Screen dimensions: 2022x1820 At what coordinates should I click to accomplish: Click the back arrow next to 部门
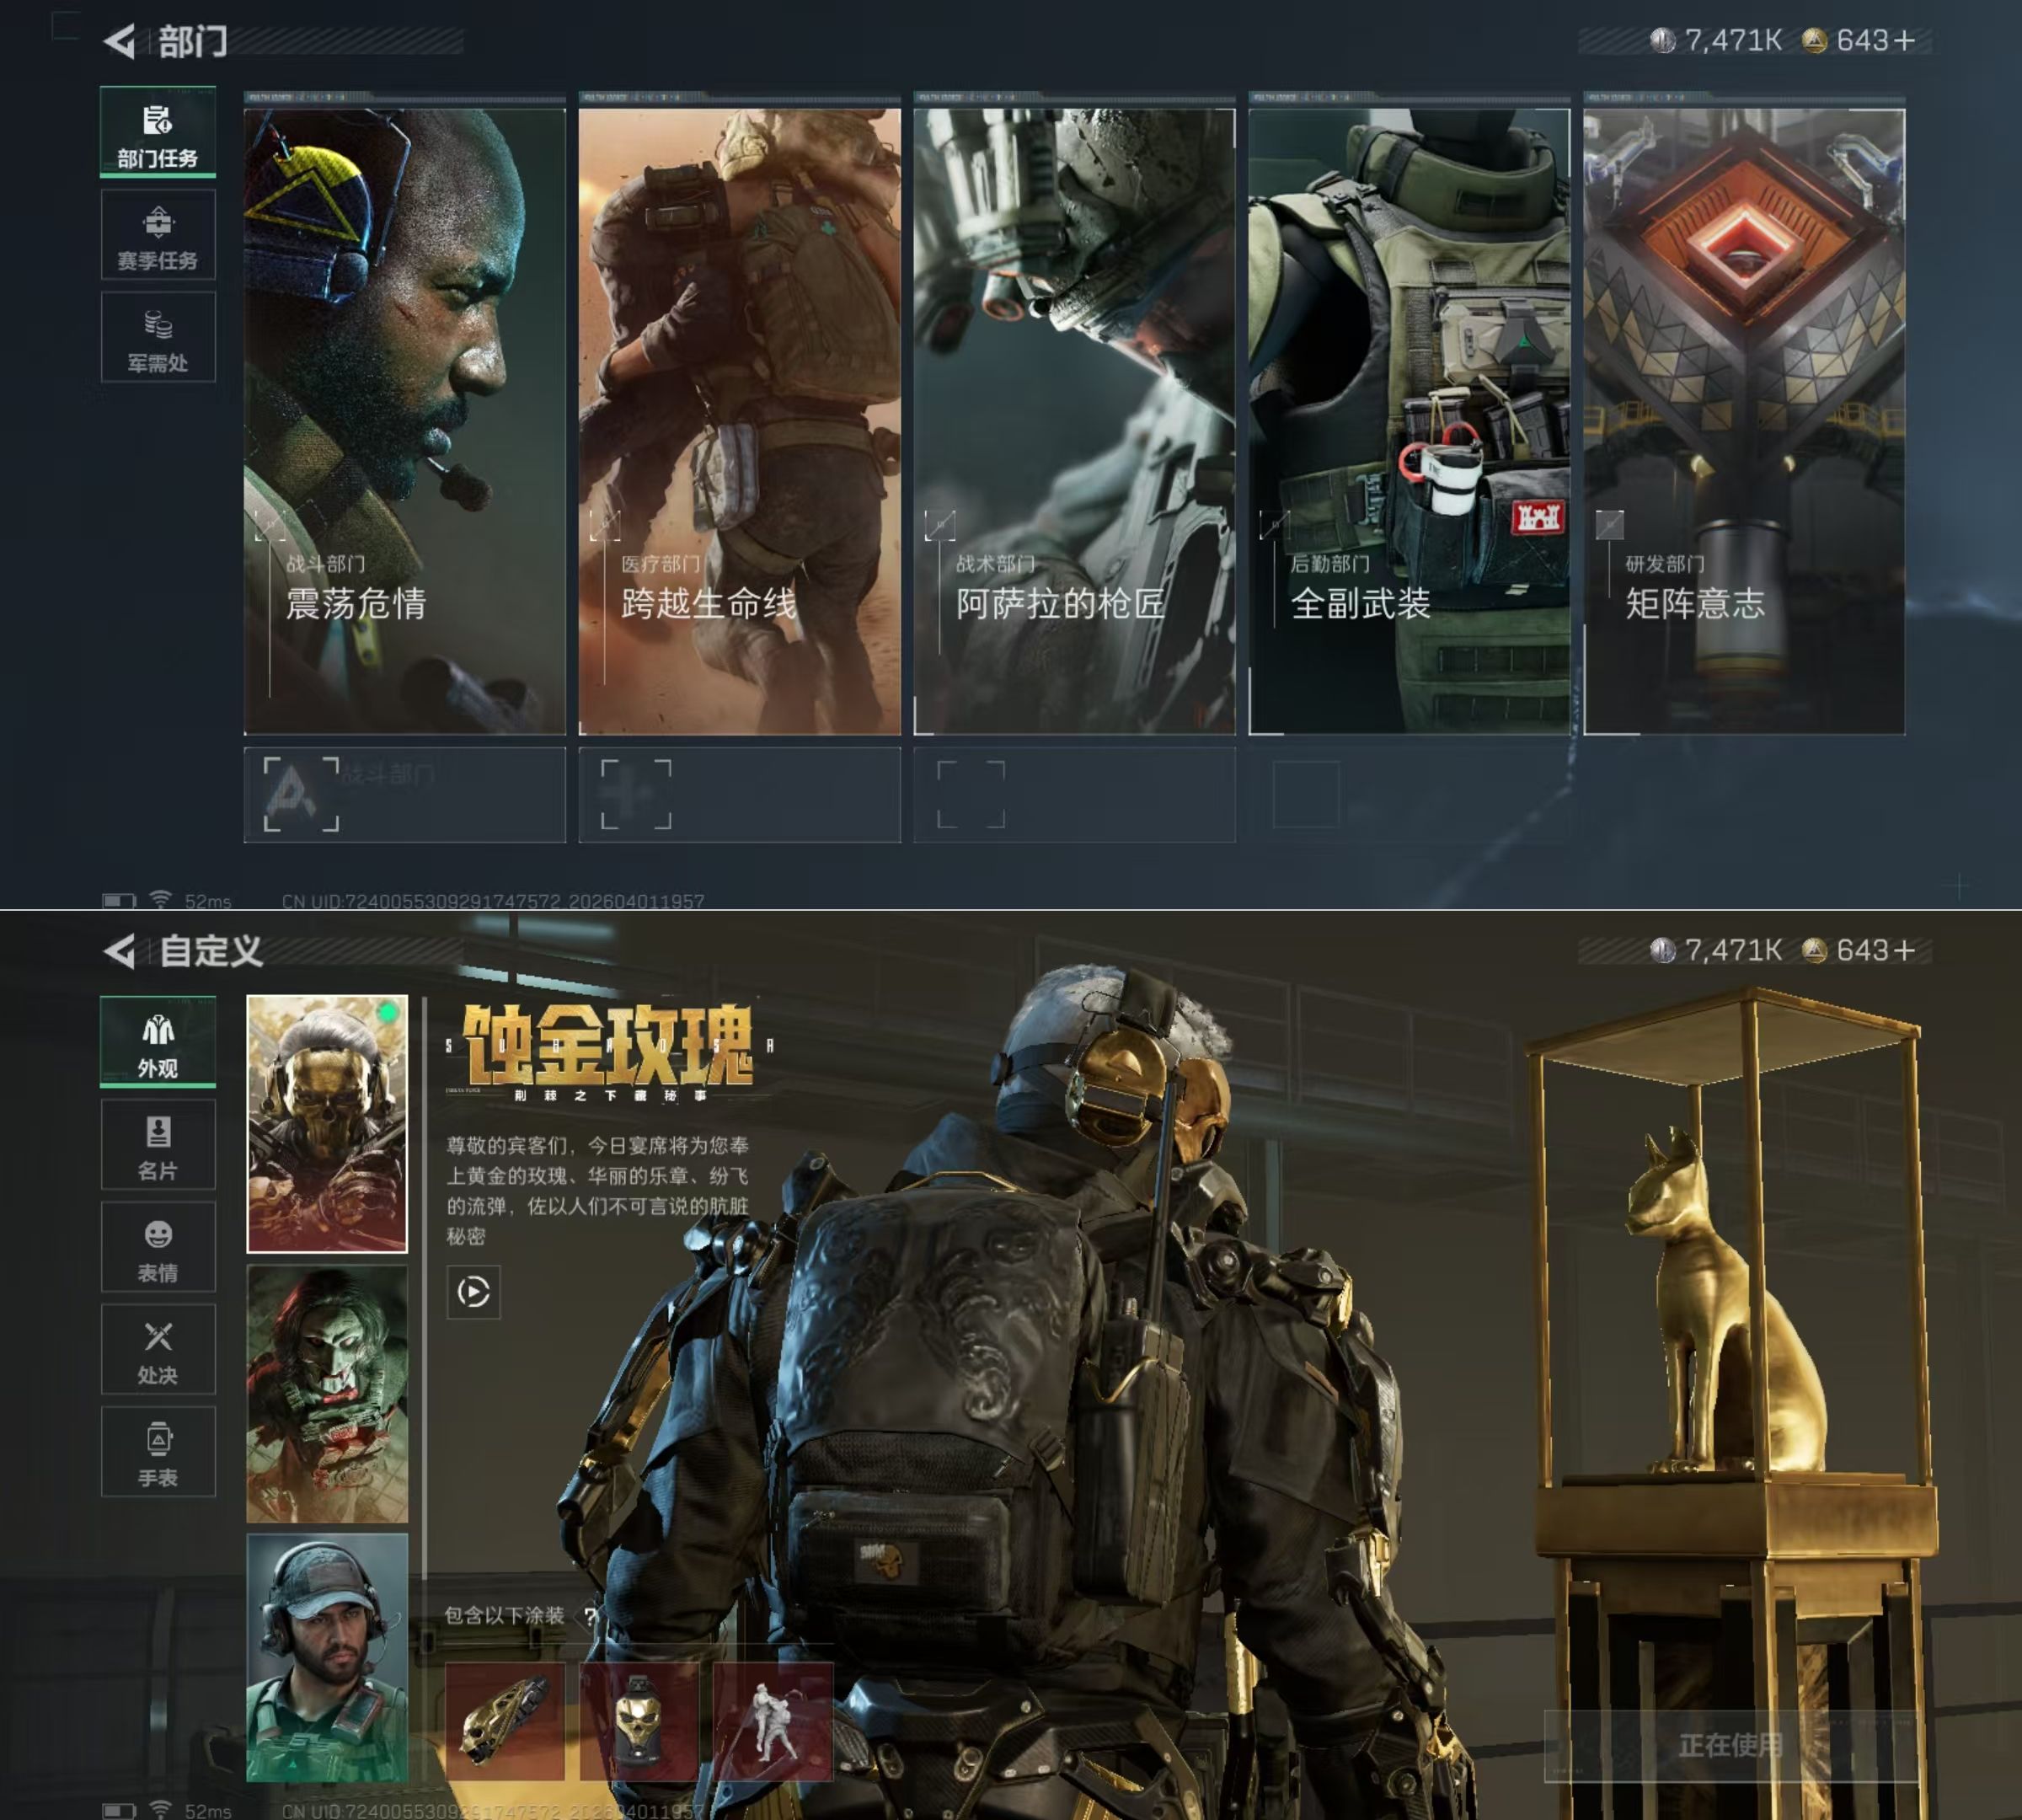pyautogui.click(x=120, y=41)
